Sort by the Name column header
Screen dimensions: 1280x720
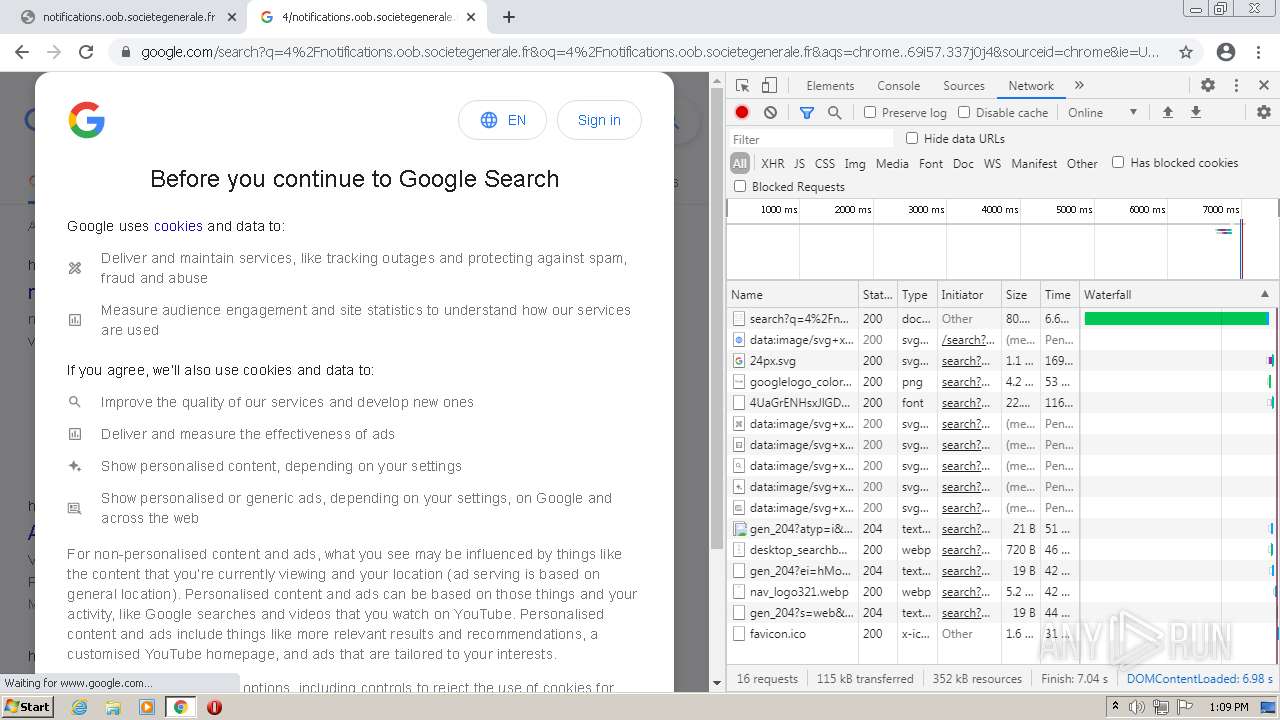792,295
